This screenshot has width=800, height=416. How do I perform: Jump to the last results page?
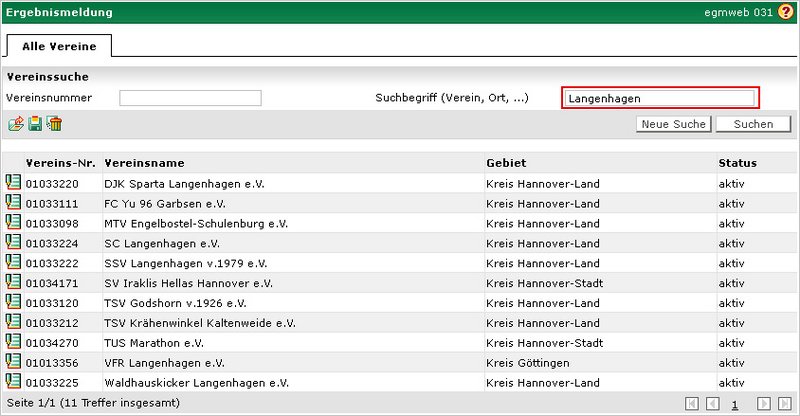coord(783,404)
